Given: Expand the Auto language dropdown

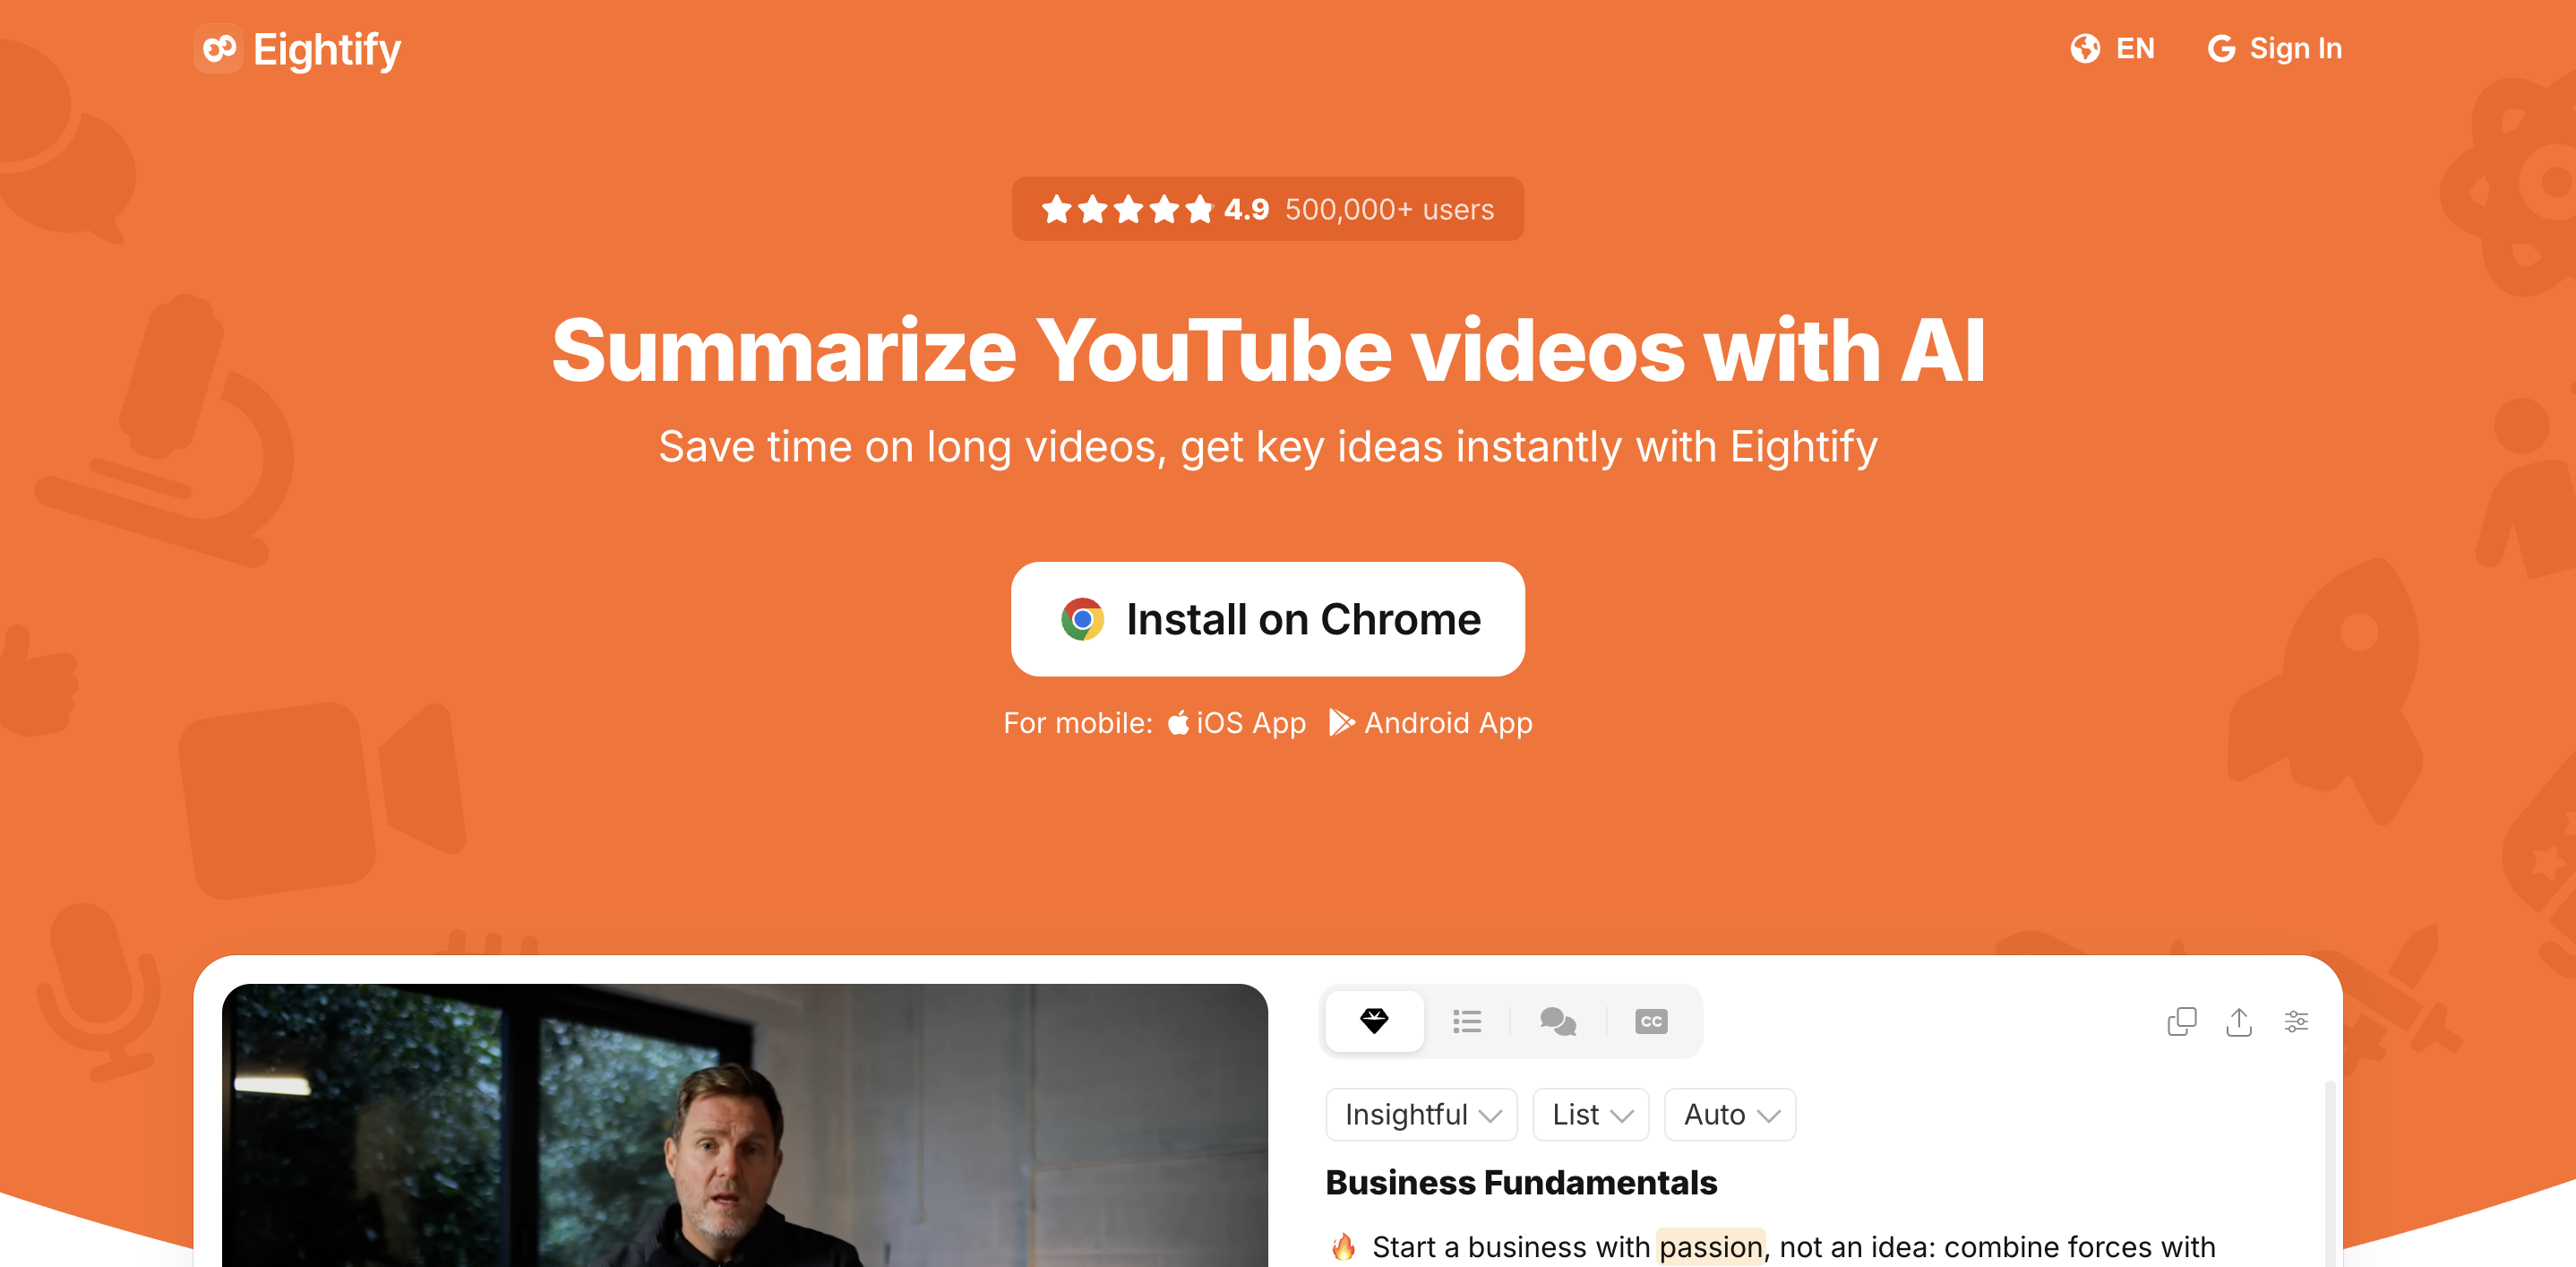Looking at the screenshot, I should [1729, 1114].
